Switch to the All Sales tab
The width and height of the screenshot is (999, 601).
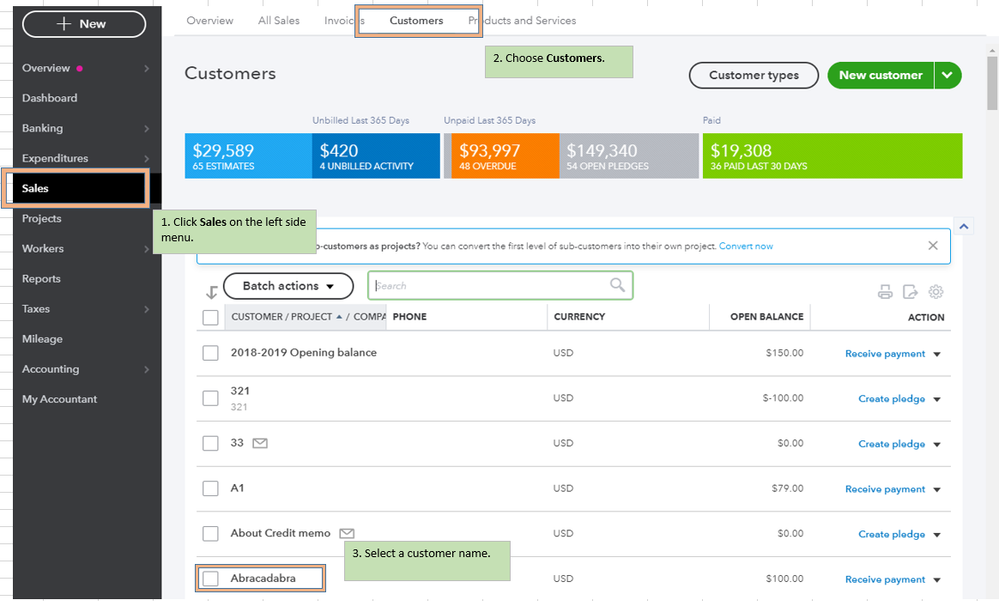(x=278, y=20)
